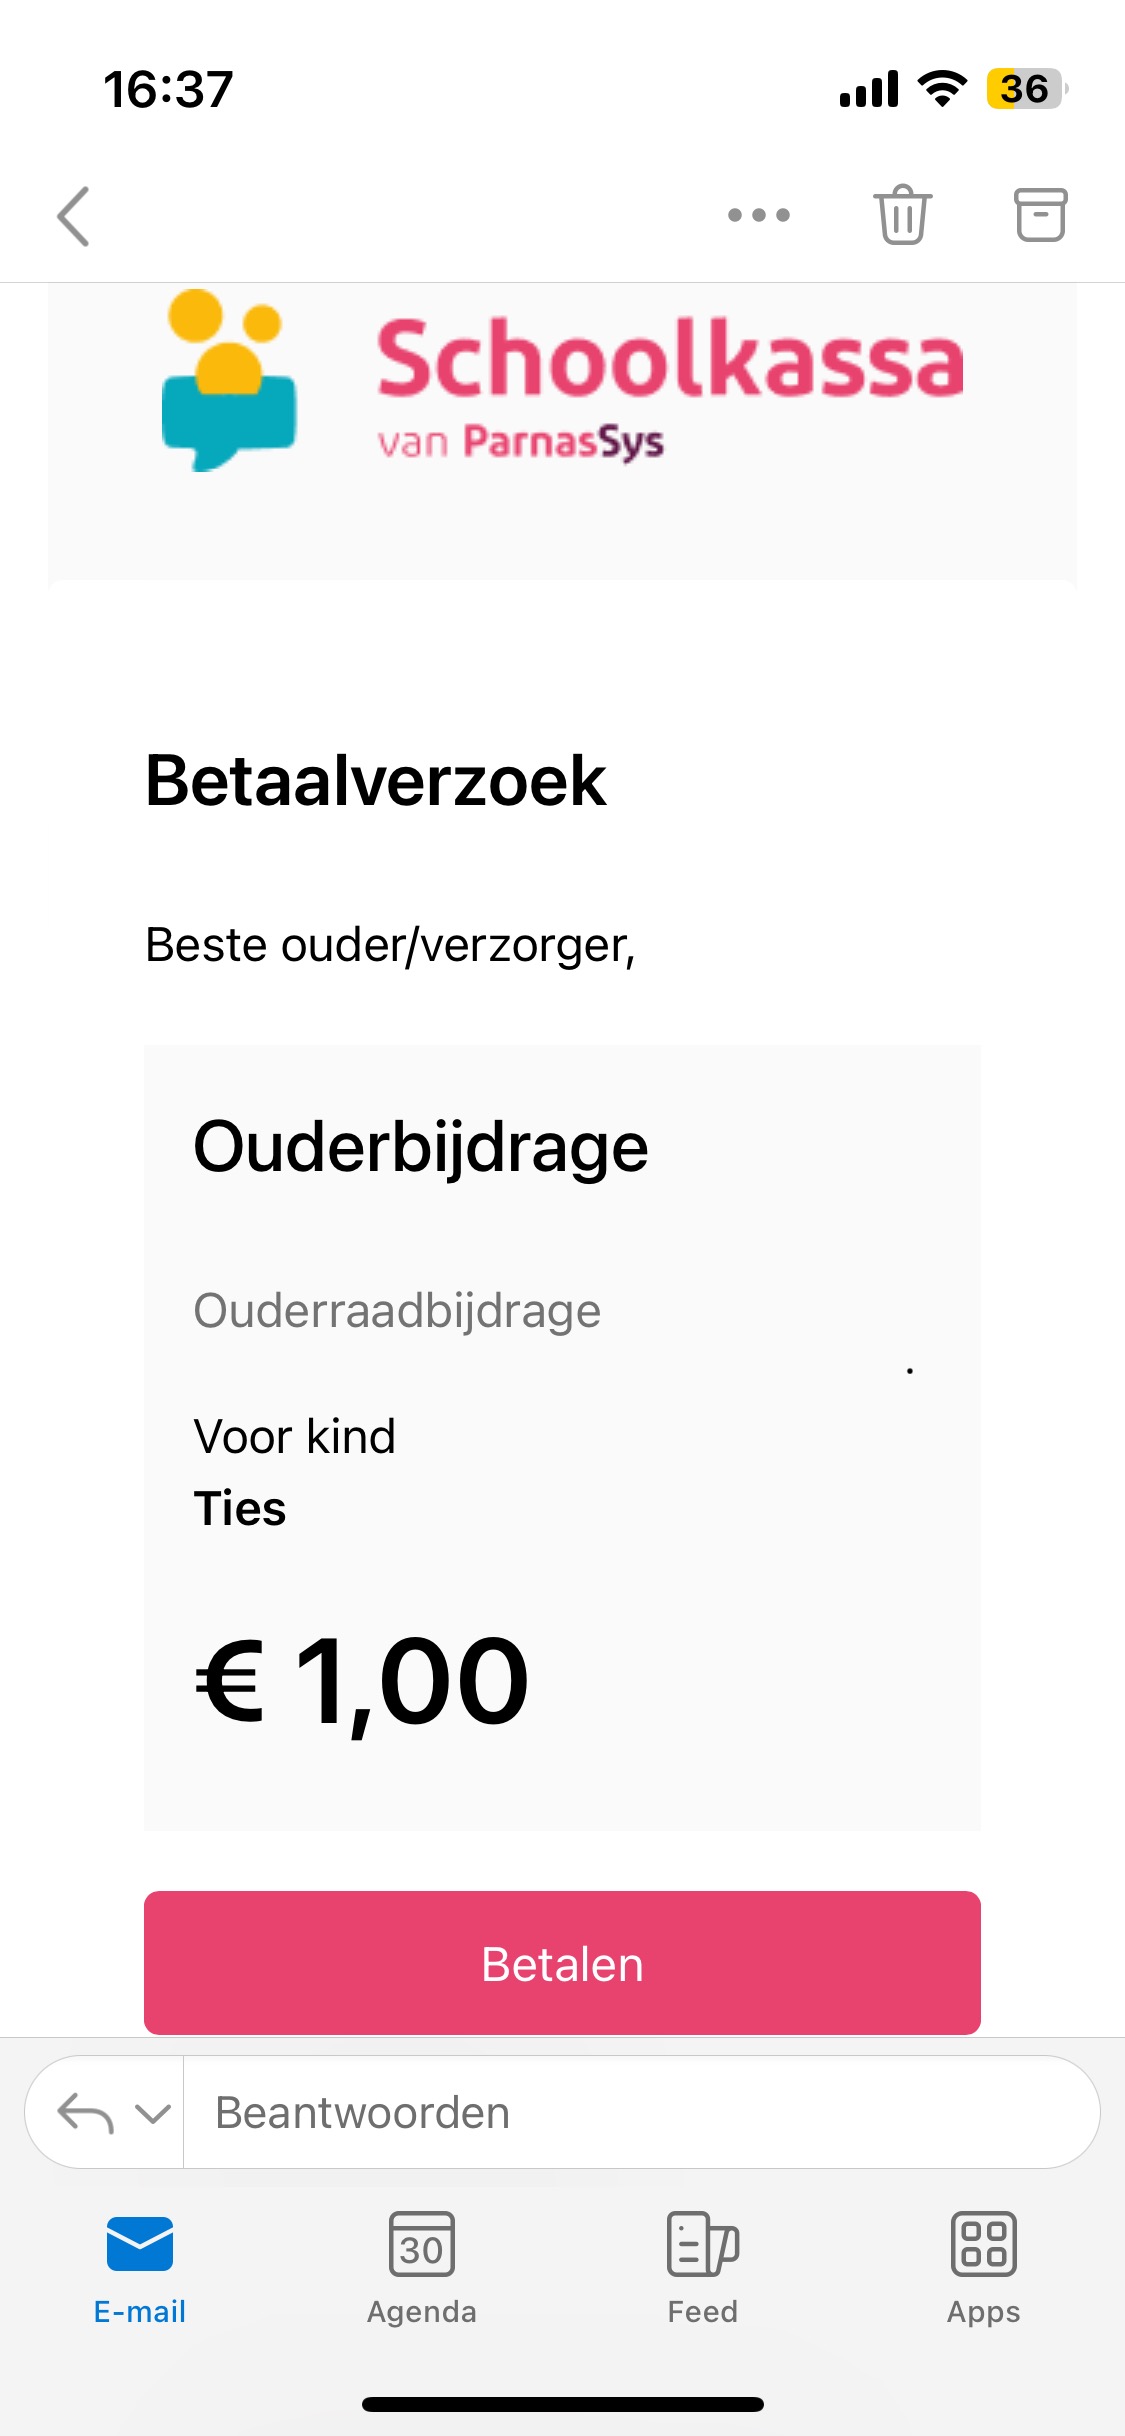Tap the iOS home indicator bar
The image size is (1125, 2436).
[x=563, y=2404]
